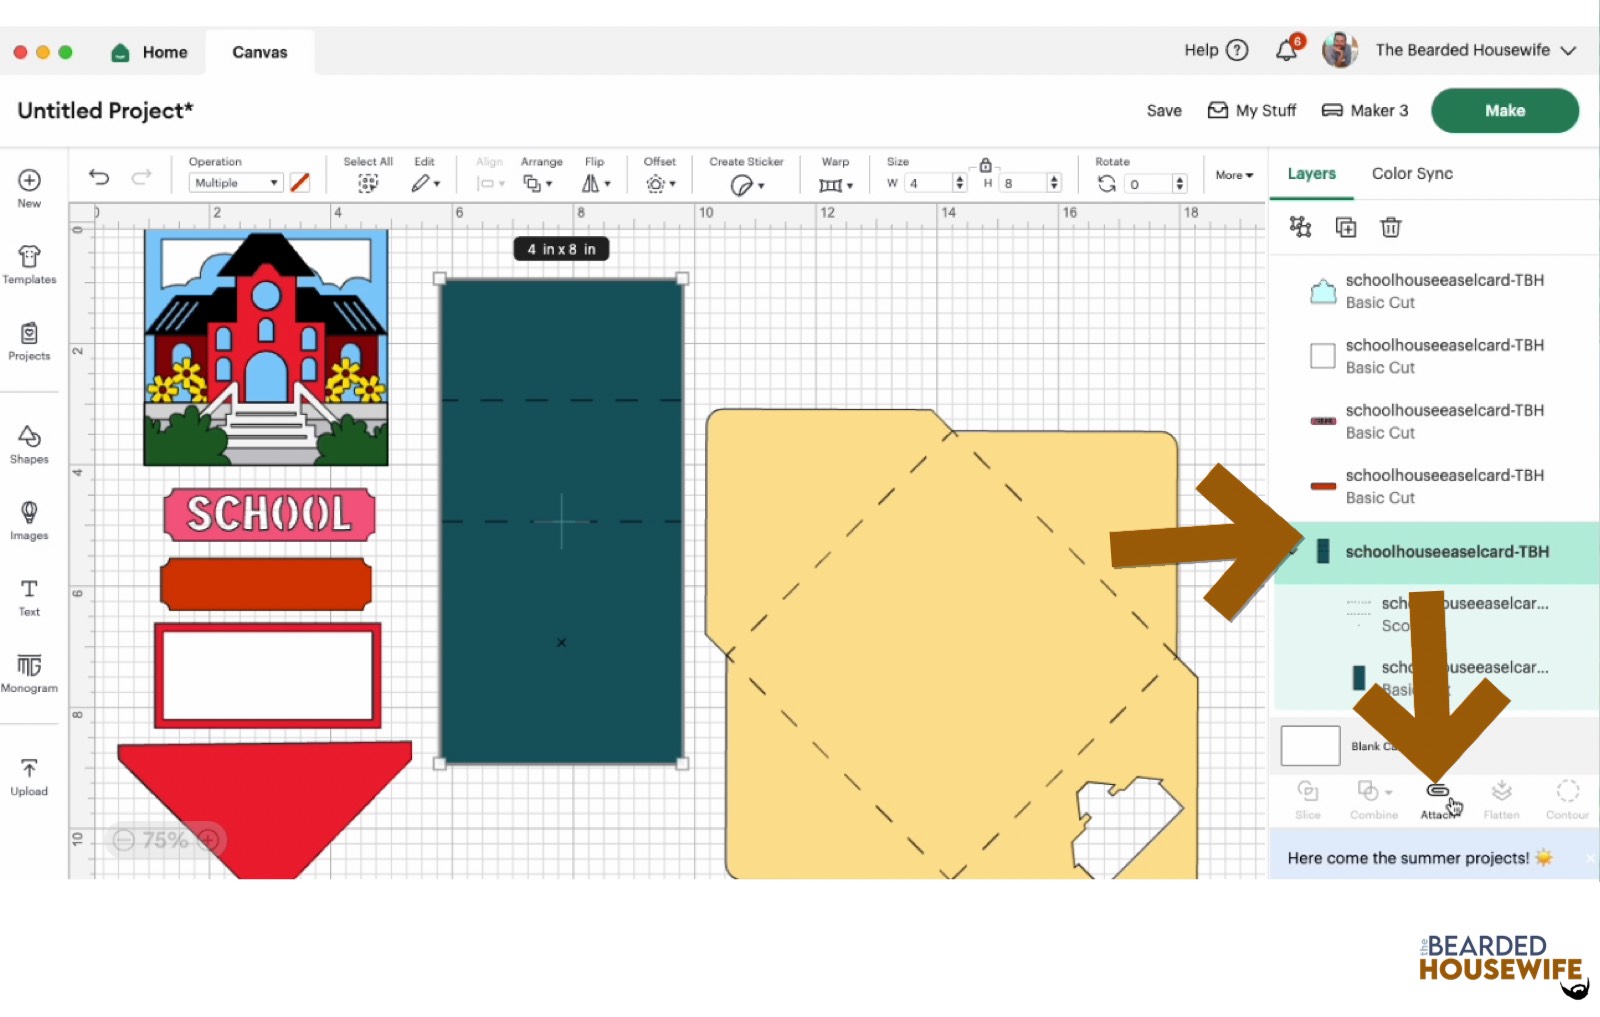Select the Maker 3 machine
The height and width of the screenshot is (1017, 1600).
point(1365,111)
